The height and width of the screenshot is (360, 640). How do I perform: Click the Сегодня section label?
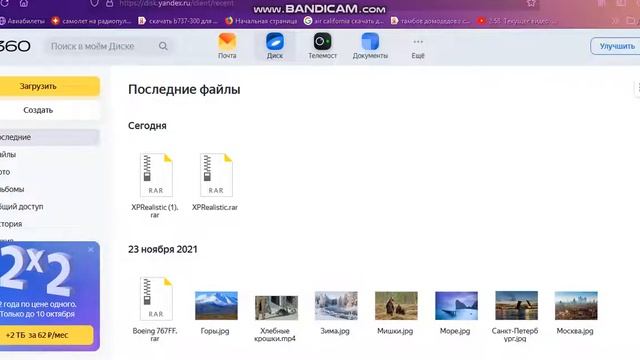pyautogui.click(x=147, y=126)
